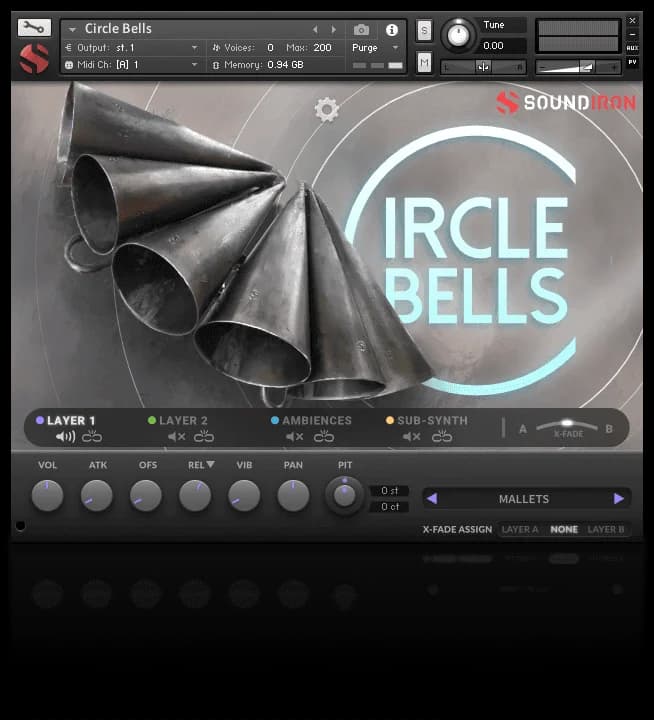Click the ATK knob
The image size is (654, 720).
(96, 495)
